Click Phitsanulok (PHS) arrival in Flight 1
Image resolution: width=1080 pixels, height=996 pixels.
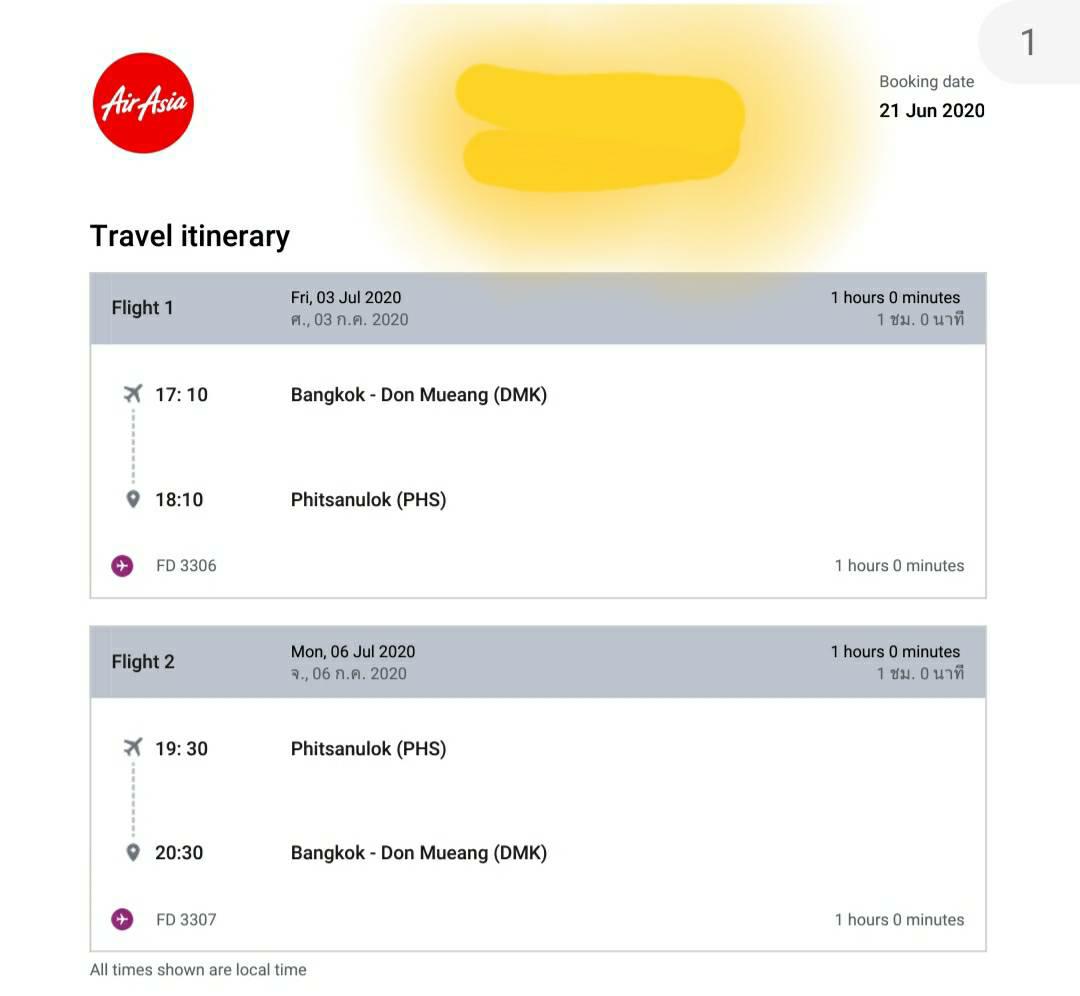[368, 499]
